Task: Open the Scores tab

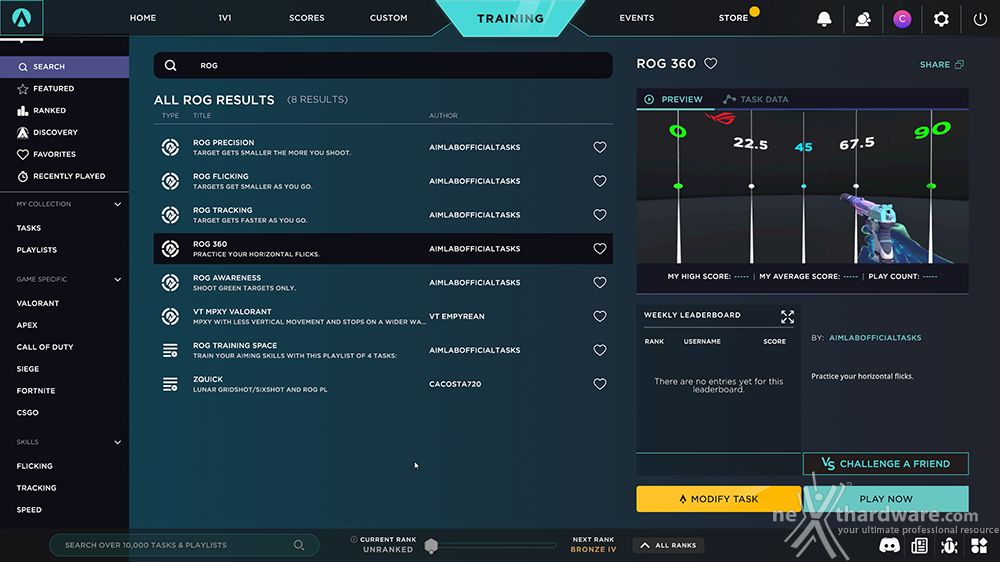Action: click(x=307, y=18)
